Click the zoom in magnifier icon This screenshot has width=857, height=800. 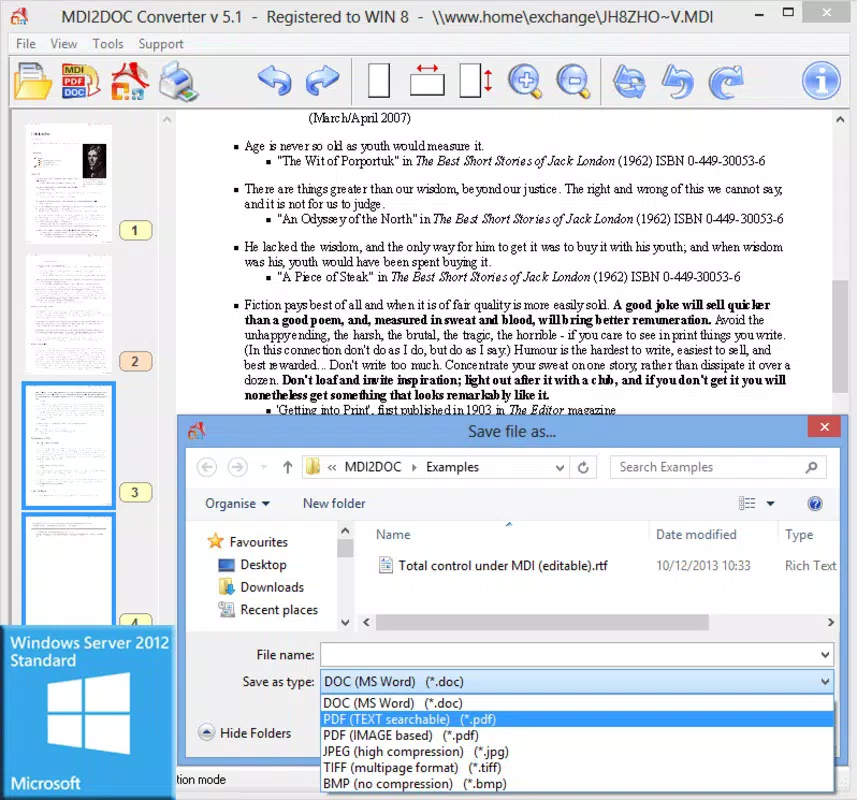click(525, 81)
